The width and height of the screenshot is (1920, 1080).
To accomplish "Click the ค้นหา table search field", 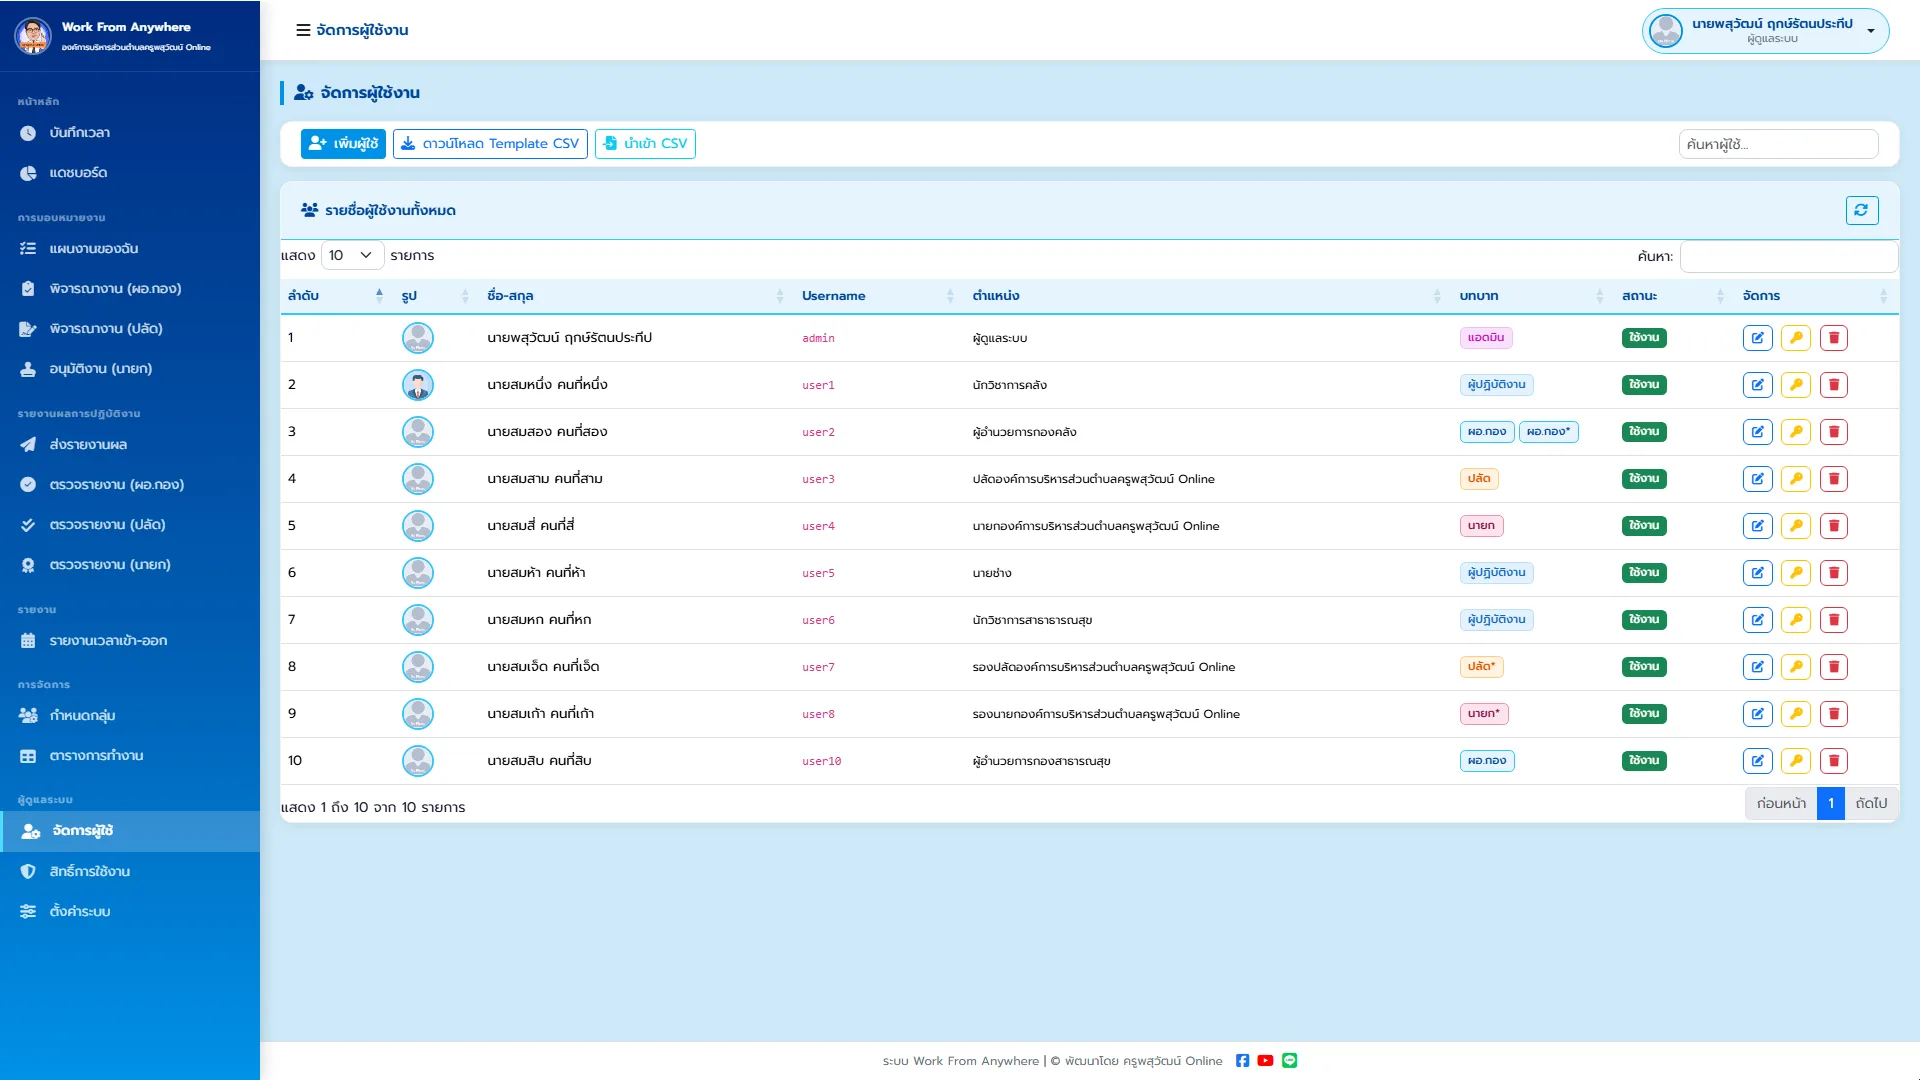I will click(1789, 257).
